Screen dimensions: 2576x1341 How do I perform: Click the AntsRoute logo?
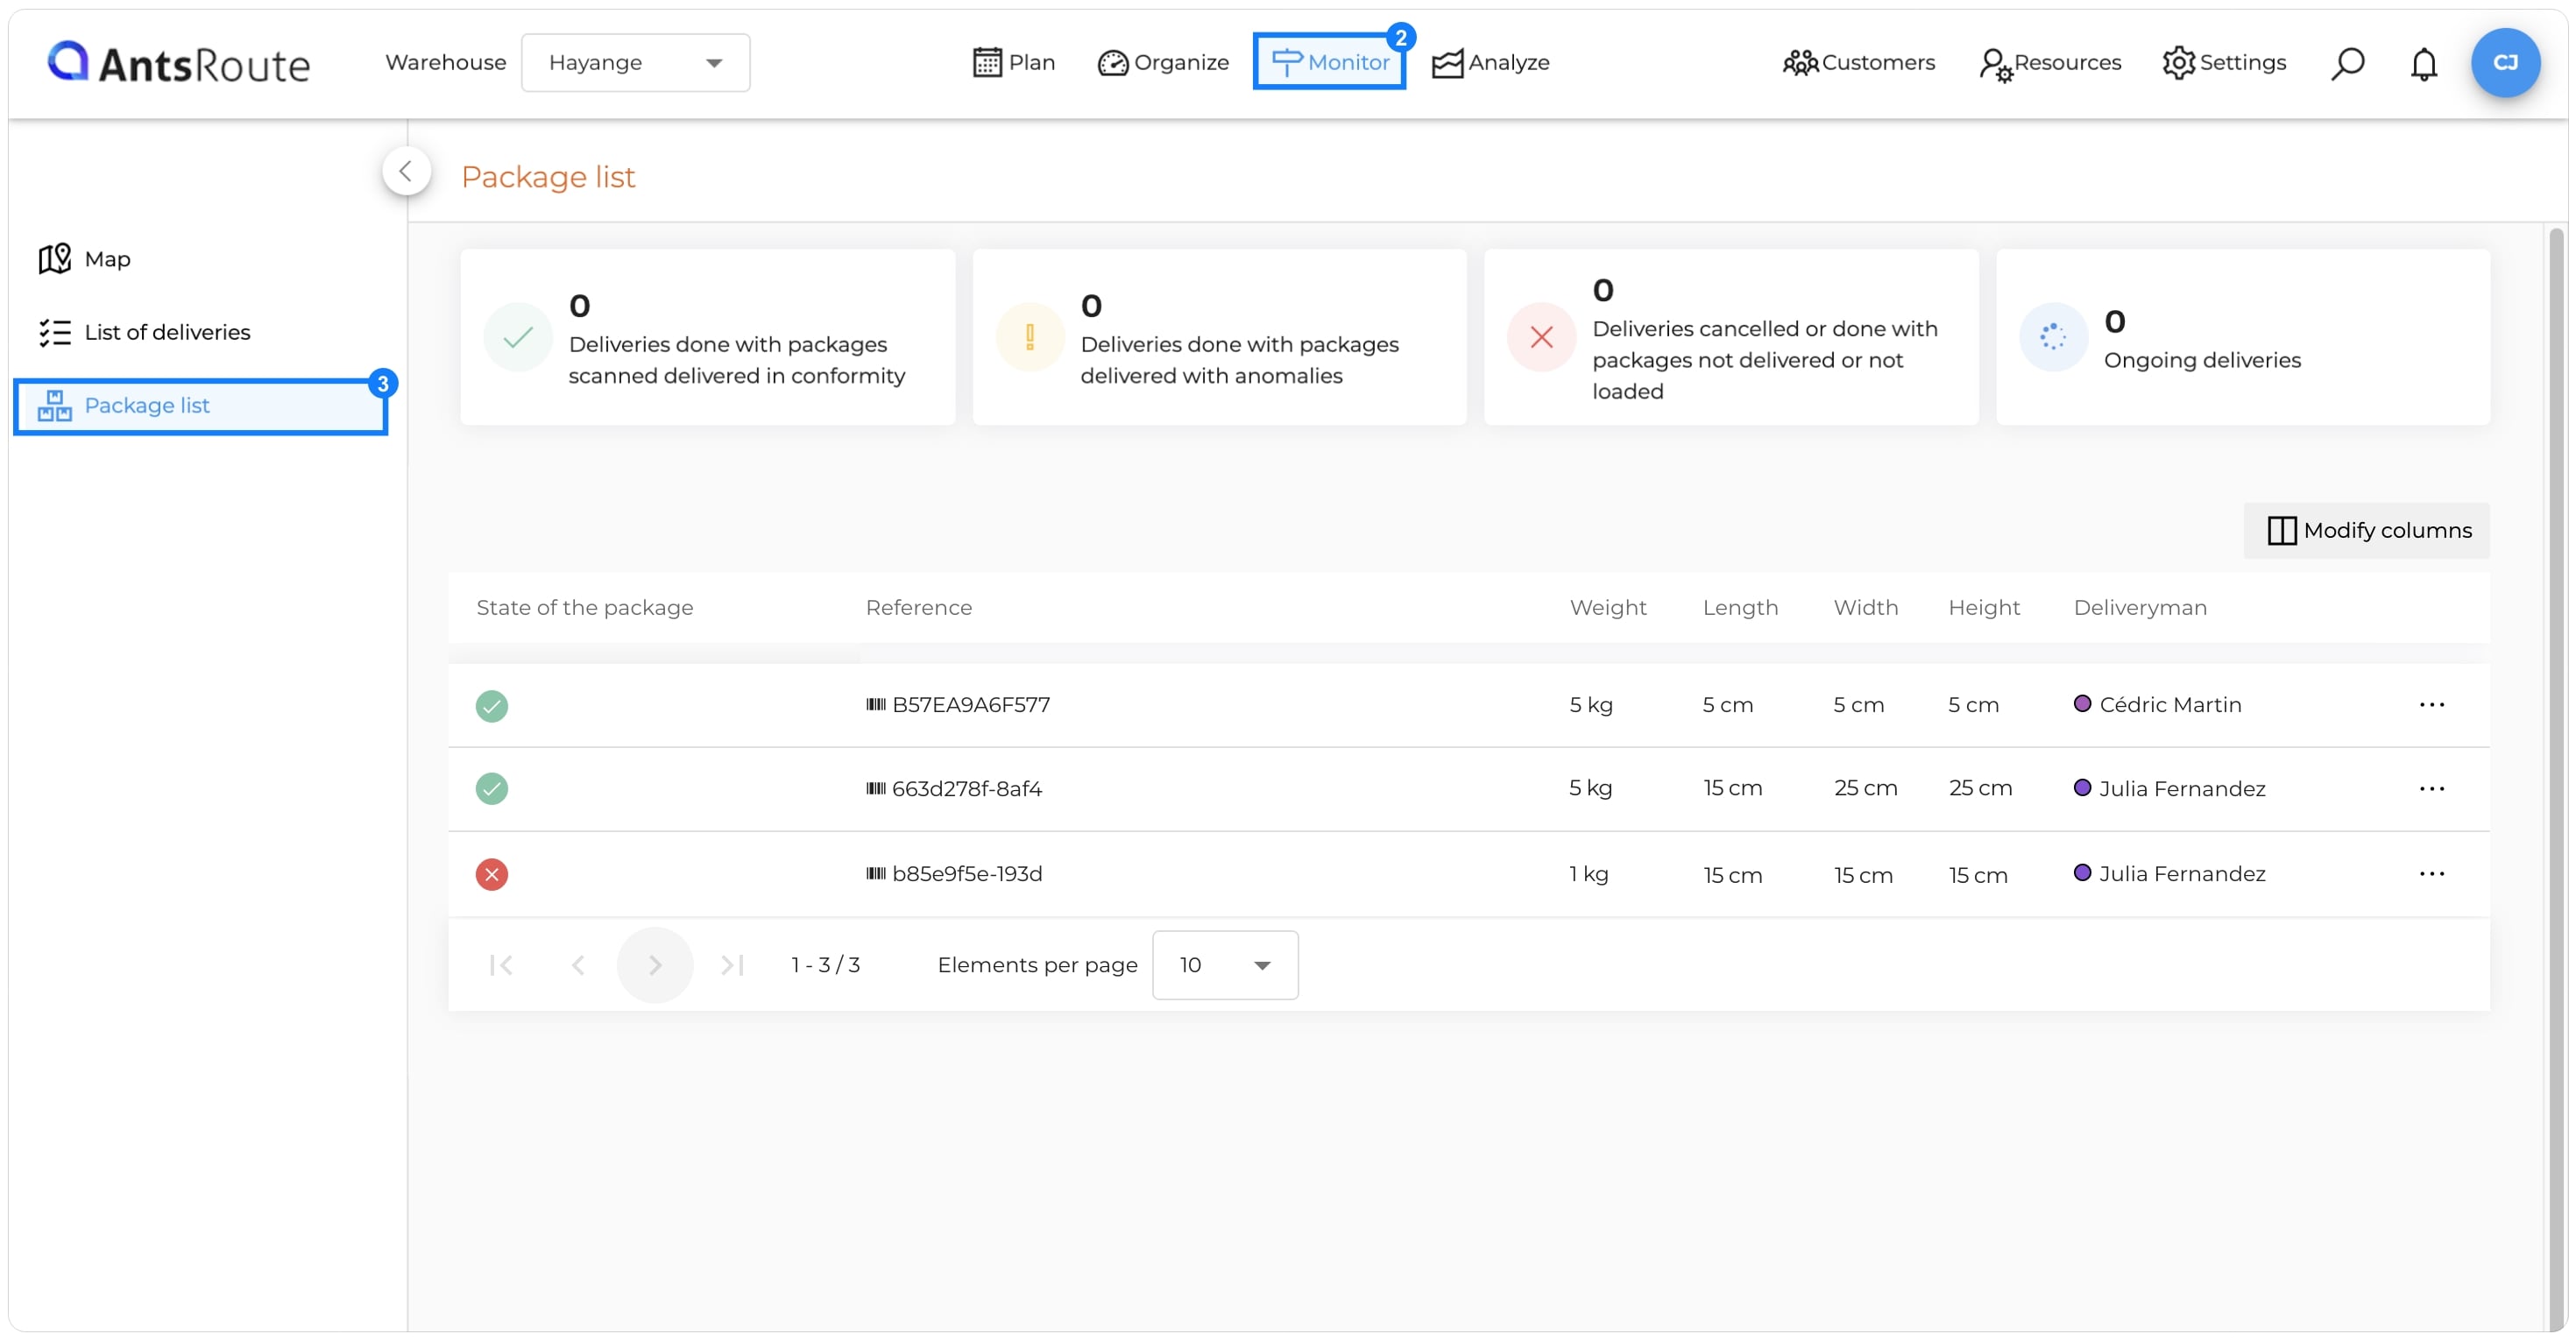pos(179,63)
